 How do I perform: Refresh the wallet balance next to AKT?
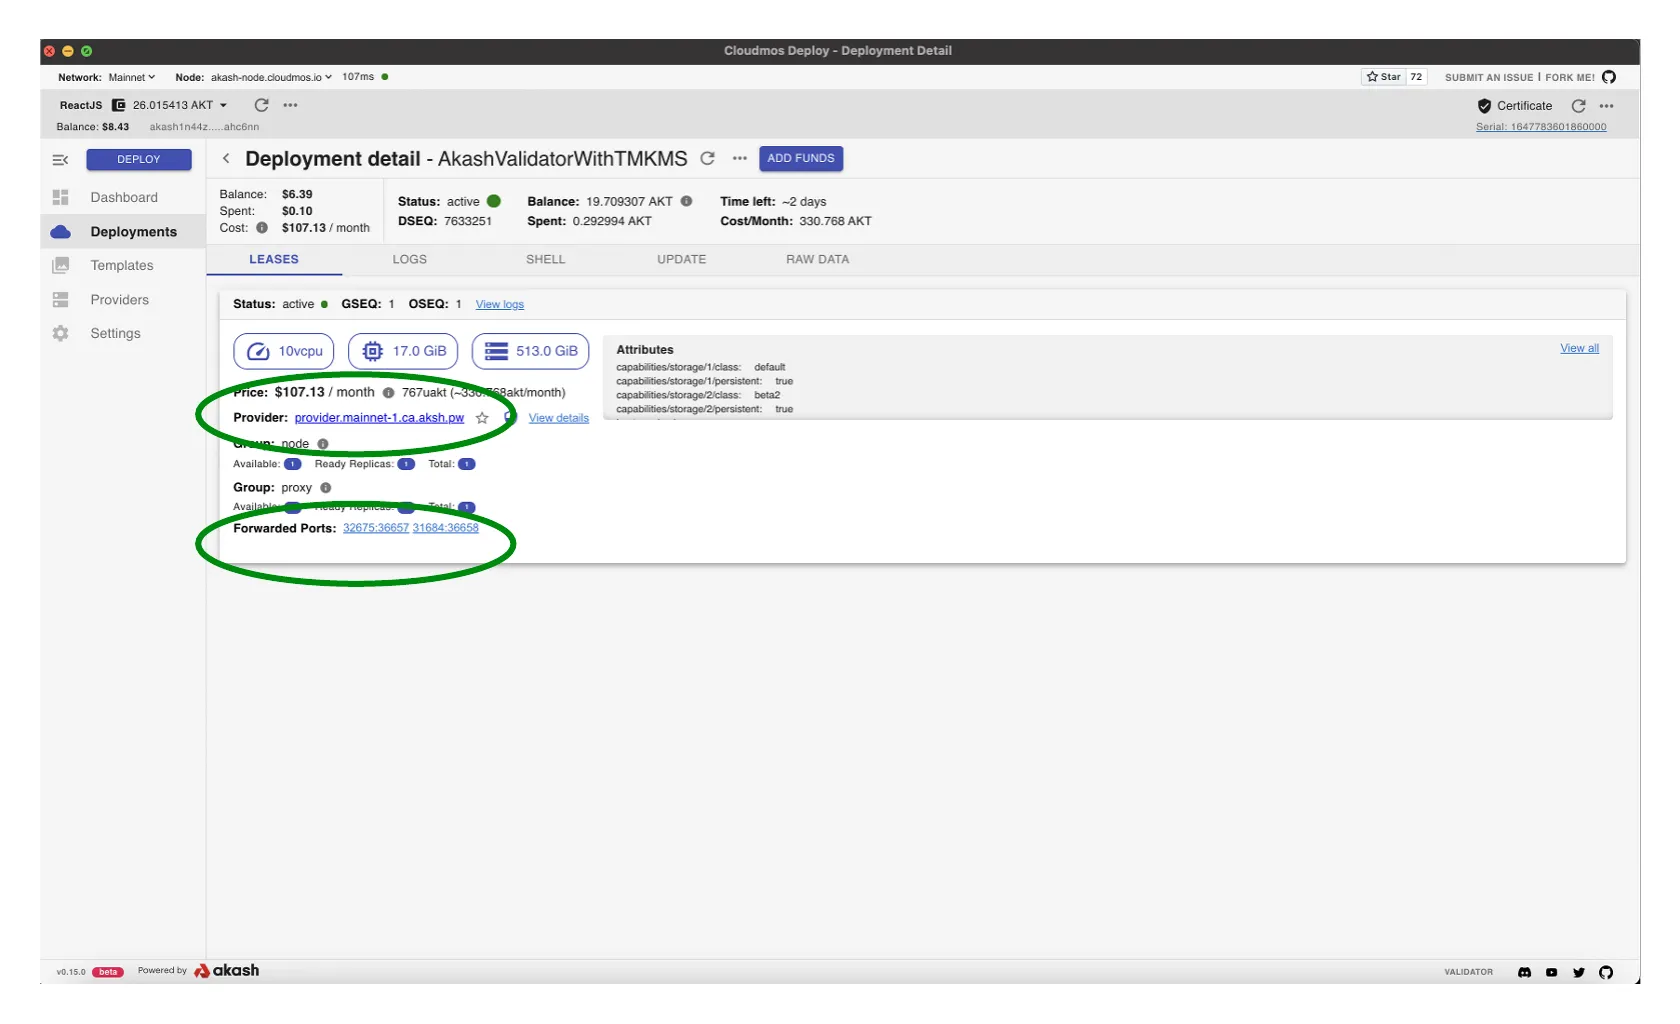[261, 105]
